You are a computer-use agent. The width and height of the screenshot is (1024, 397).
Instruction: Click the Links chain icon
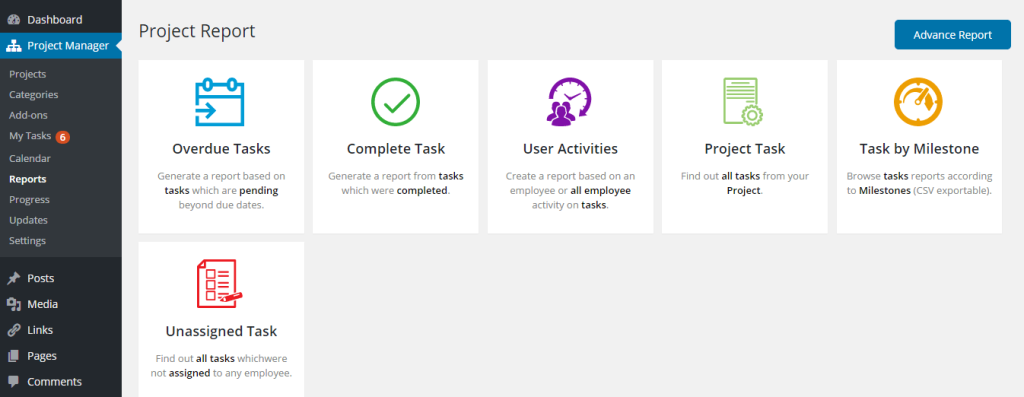coord(14,330)
